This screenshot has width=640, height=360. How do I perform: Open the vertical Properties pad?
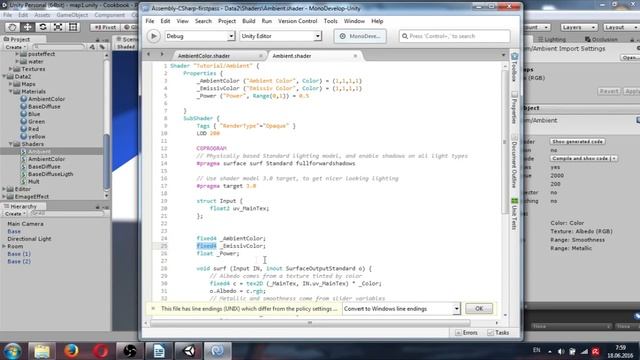(514, 107)
